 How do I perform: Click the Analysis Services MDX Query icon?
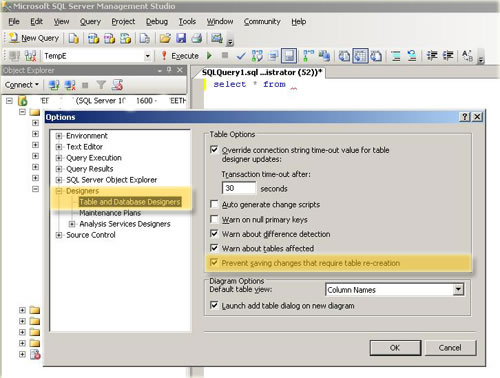93,38
